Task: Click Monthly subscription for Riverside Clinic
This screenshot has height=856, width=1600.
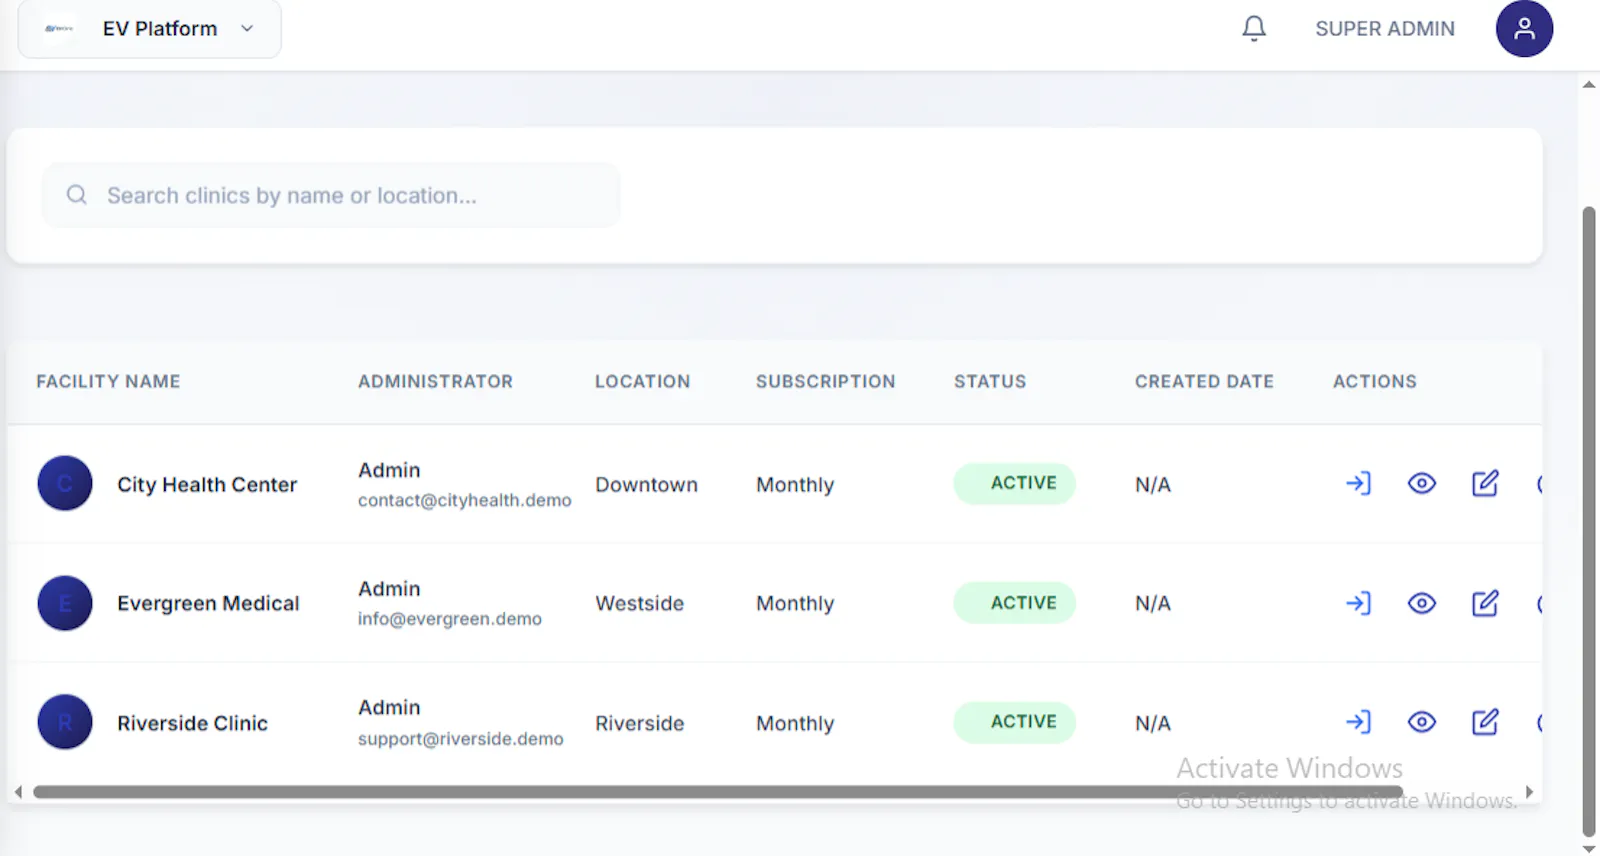Action: click(795, 723)
